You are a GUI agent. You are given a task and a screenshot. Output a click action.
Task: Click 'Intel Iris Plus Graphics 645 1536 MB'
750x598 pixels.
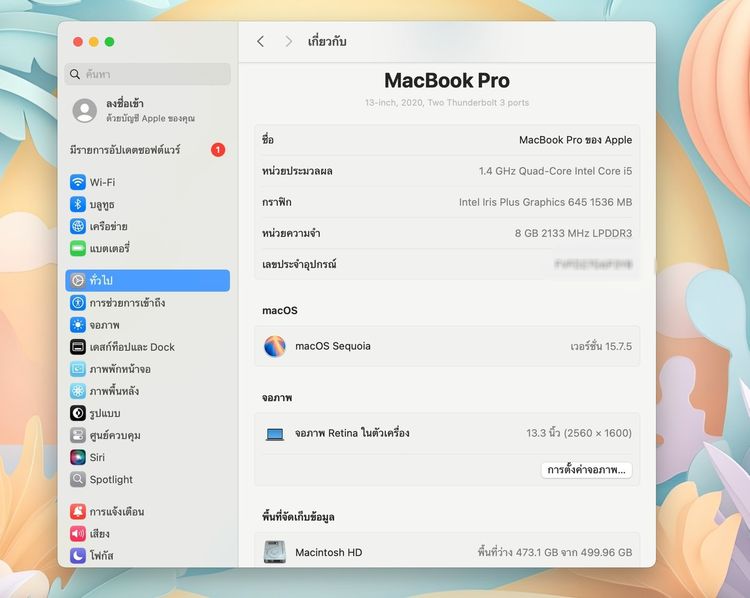pyautogui.click(x=545, y=202)
